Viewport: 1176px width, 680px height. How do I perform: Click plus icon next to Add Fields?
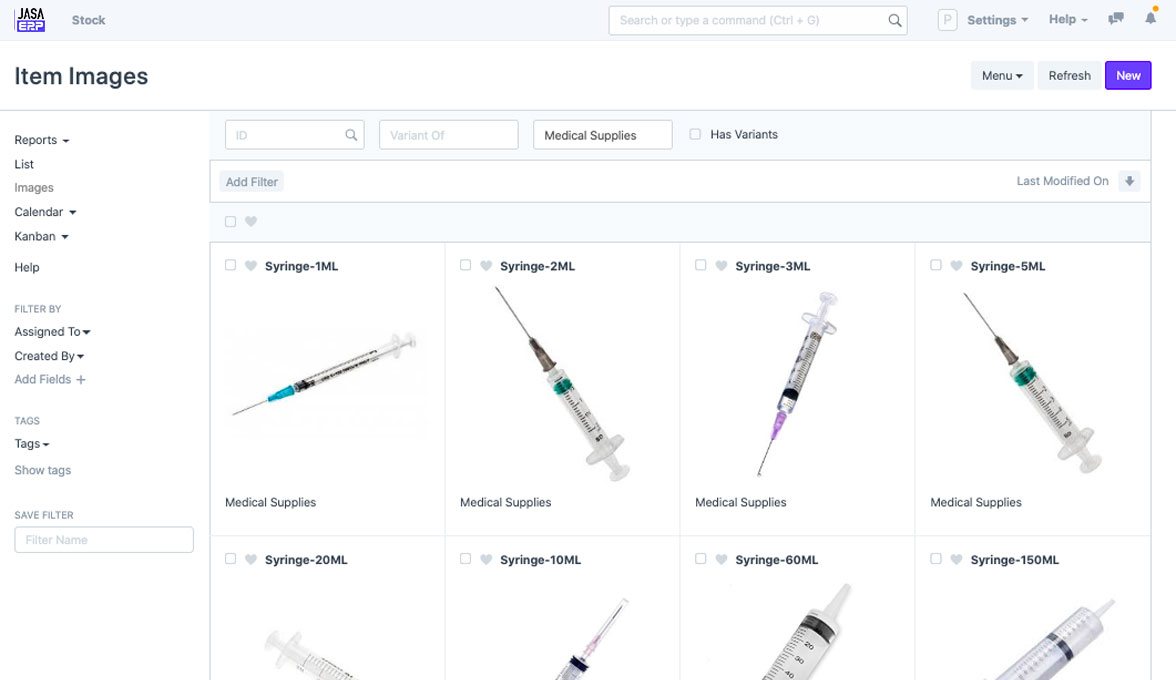[x=81, y=380]
